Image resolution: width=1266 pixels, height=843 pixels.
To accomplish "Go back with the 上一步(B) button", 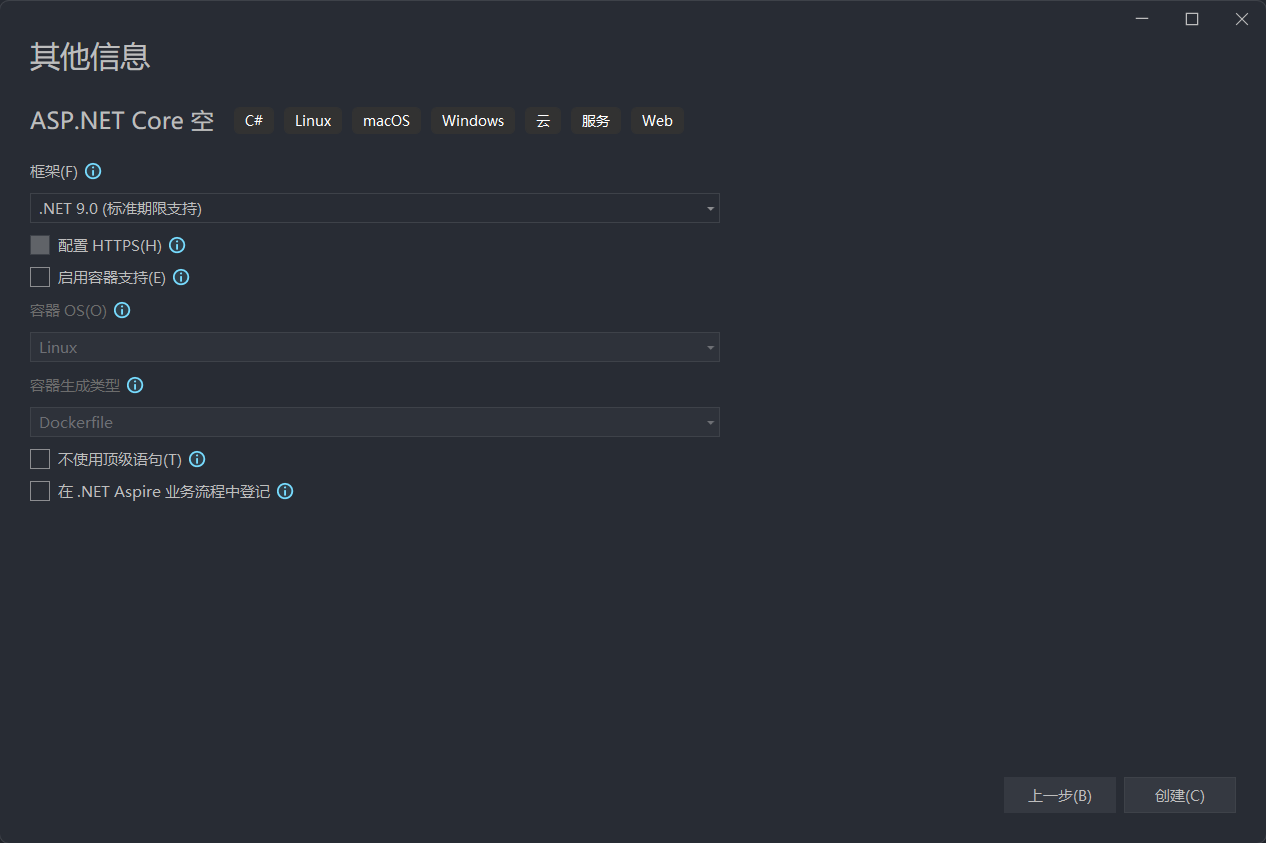I will click(x=1059, y=795).
